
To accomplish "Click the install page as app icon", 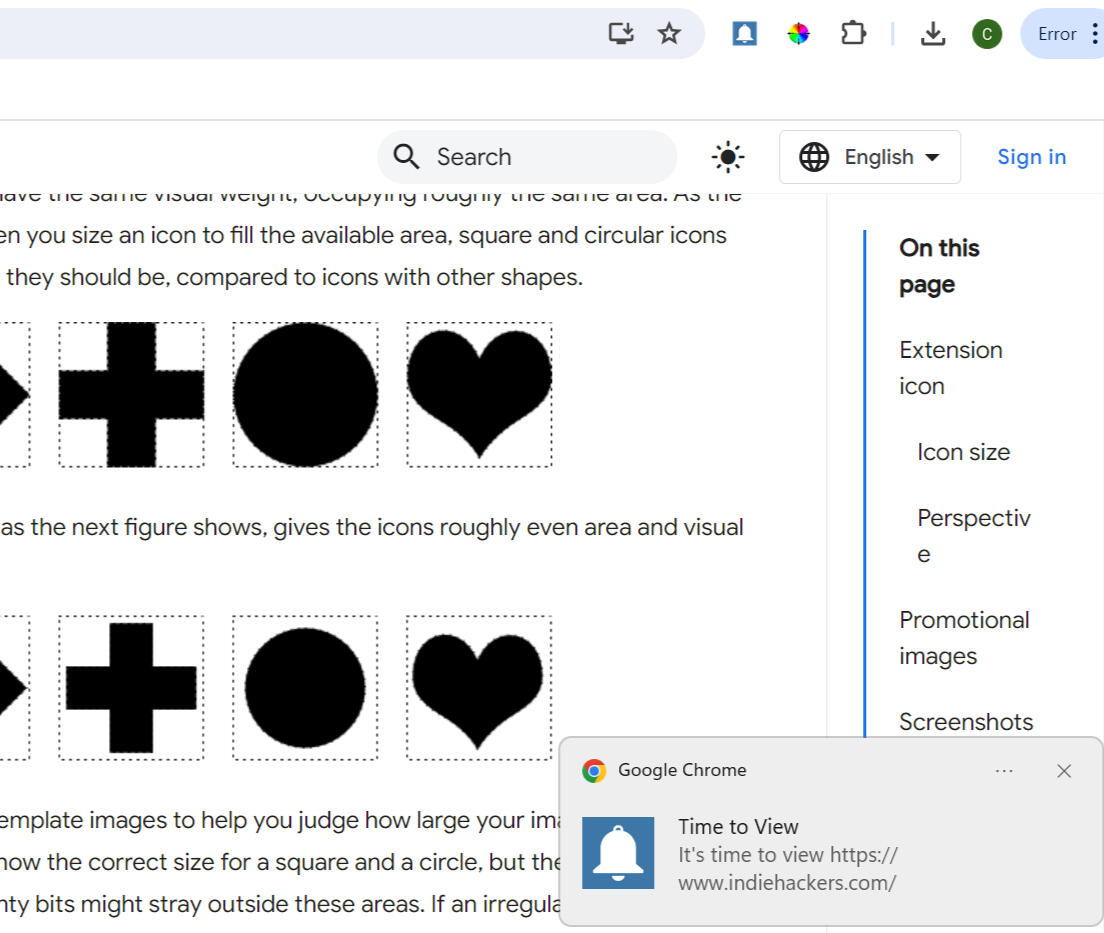I will point(621,33).
